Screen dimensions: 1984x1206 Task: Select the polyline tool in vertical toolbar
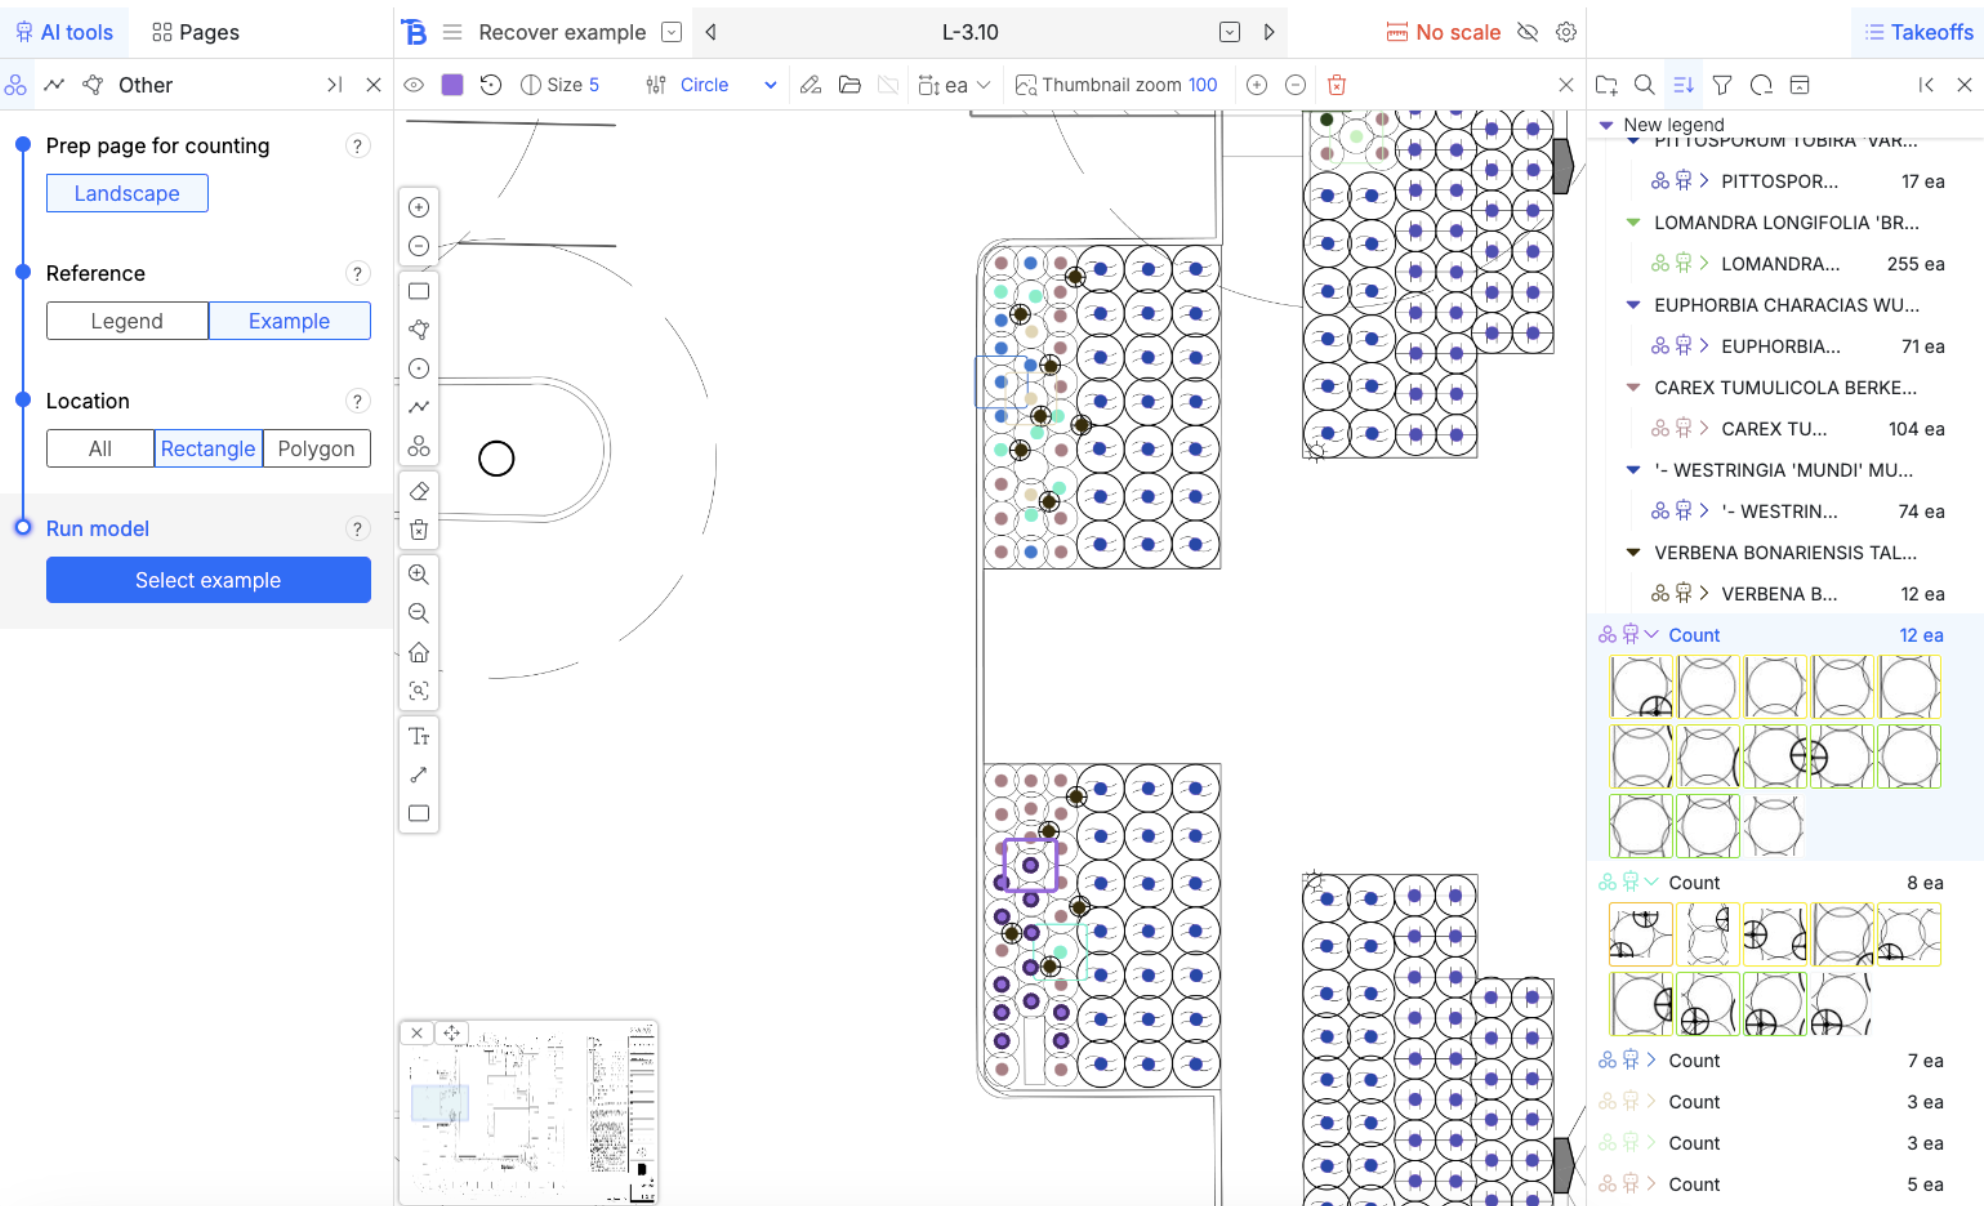(x=419, y=407)
